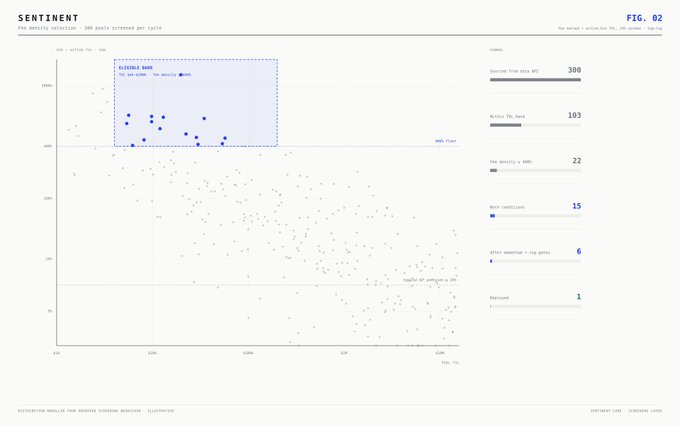
Task: Click the $10K x-axis tick label
Action: pyautogui.click(x=152, y=353)
